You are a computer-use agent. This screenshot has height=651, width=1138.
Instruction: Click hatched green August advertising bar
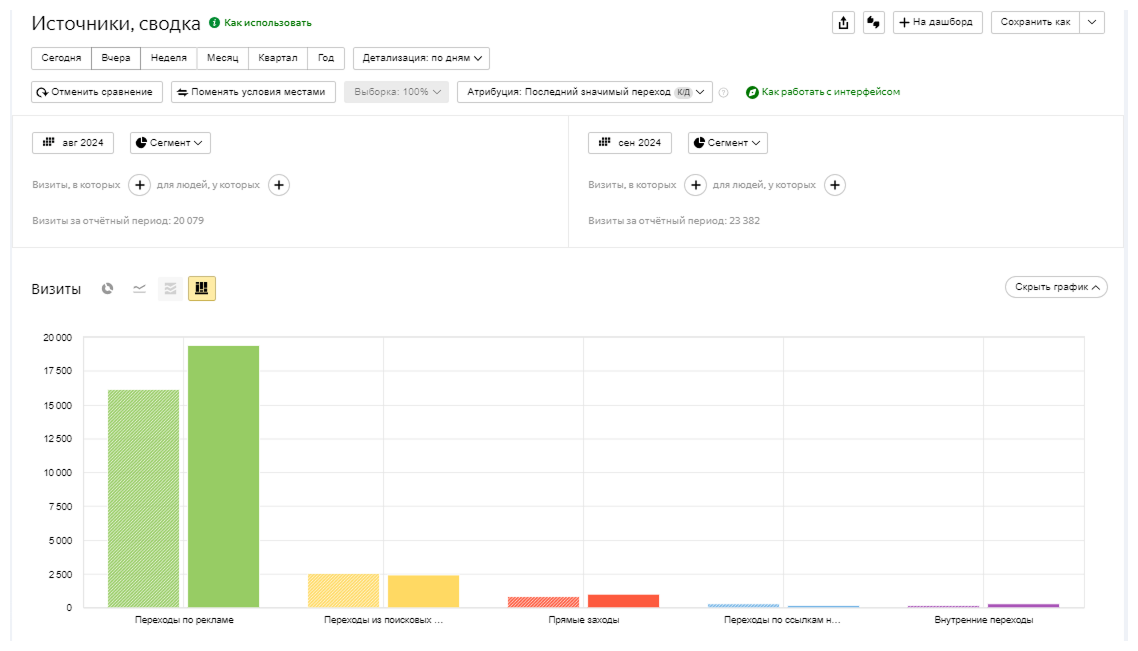(x=144, y=499)
